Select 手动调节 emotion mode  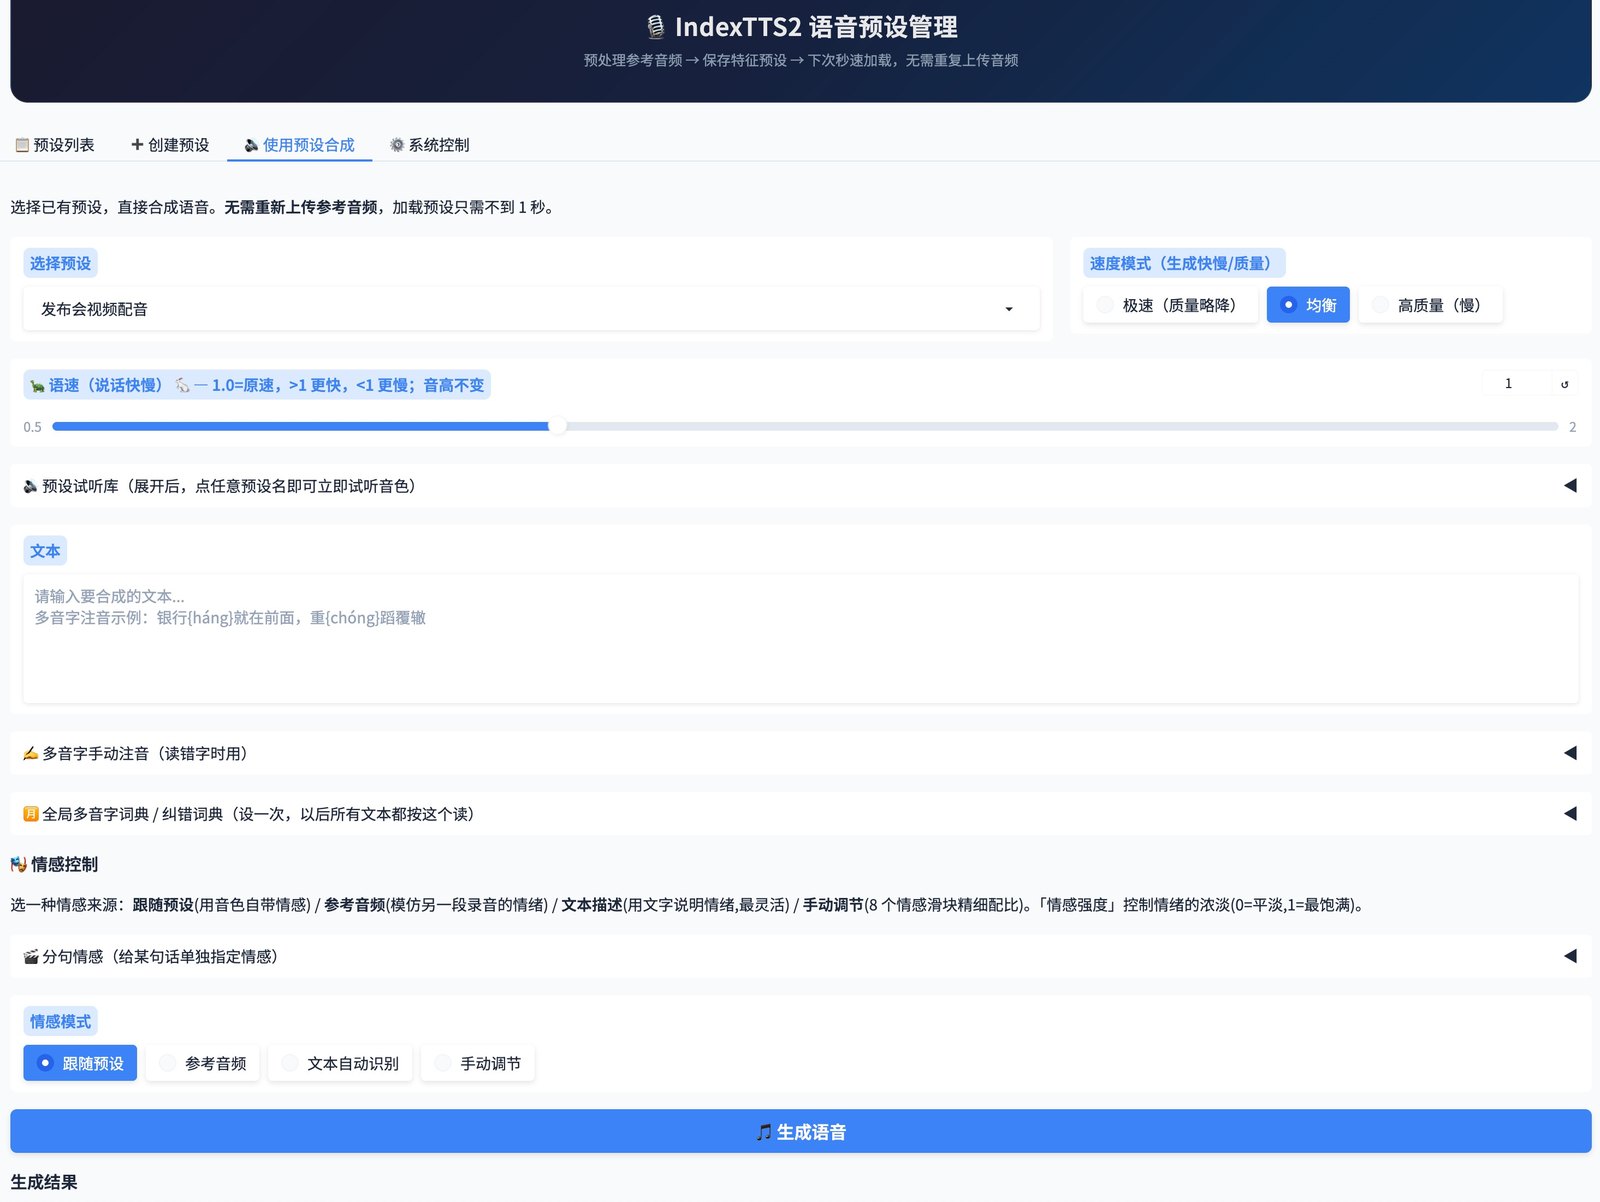pyautogui.click(x=478, y=1063)
